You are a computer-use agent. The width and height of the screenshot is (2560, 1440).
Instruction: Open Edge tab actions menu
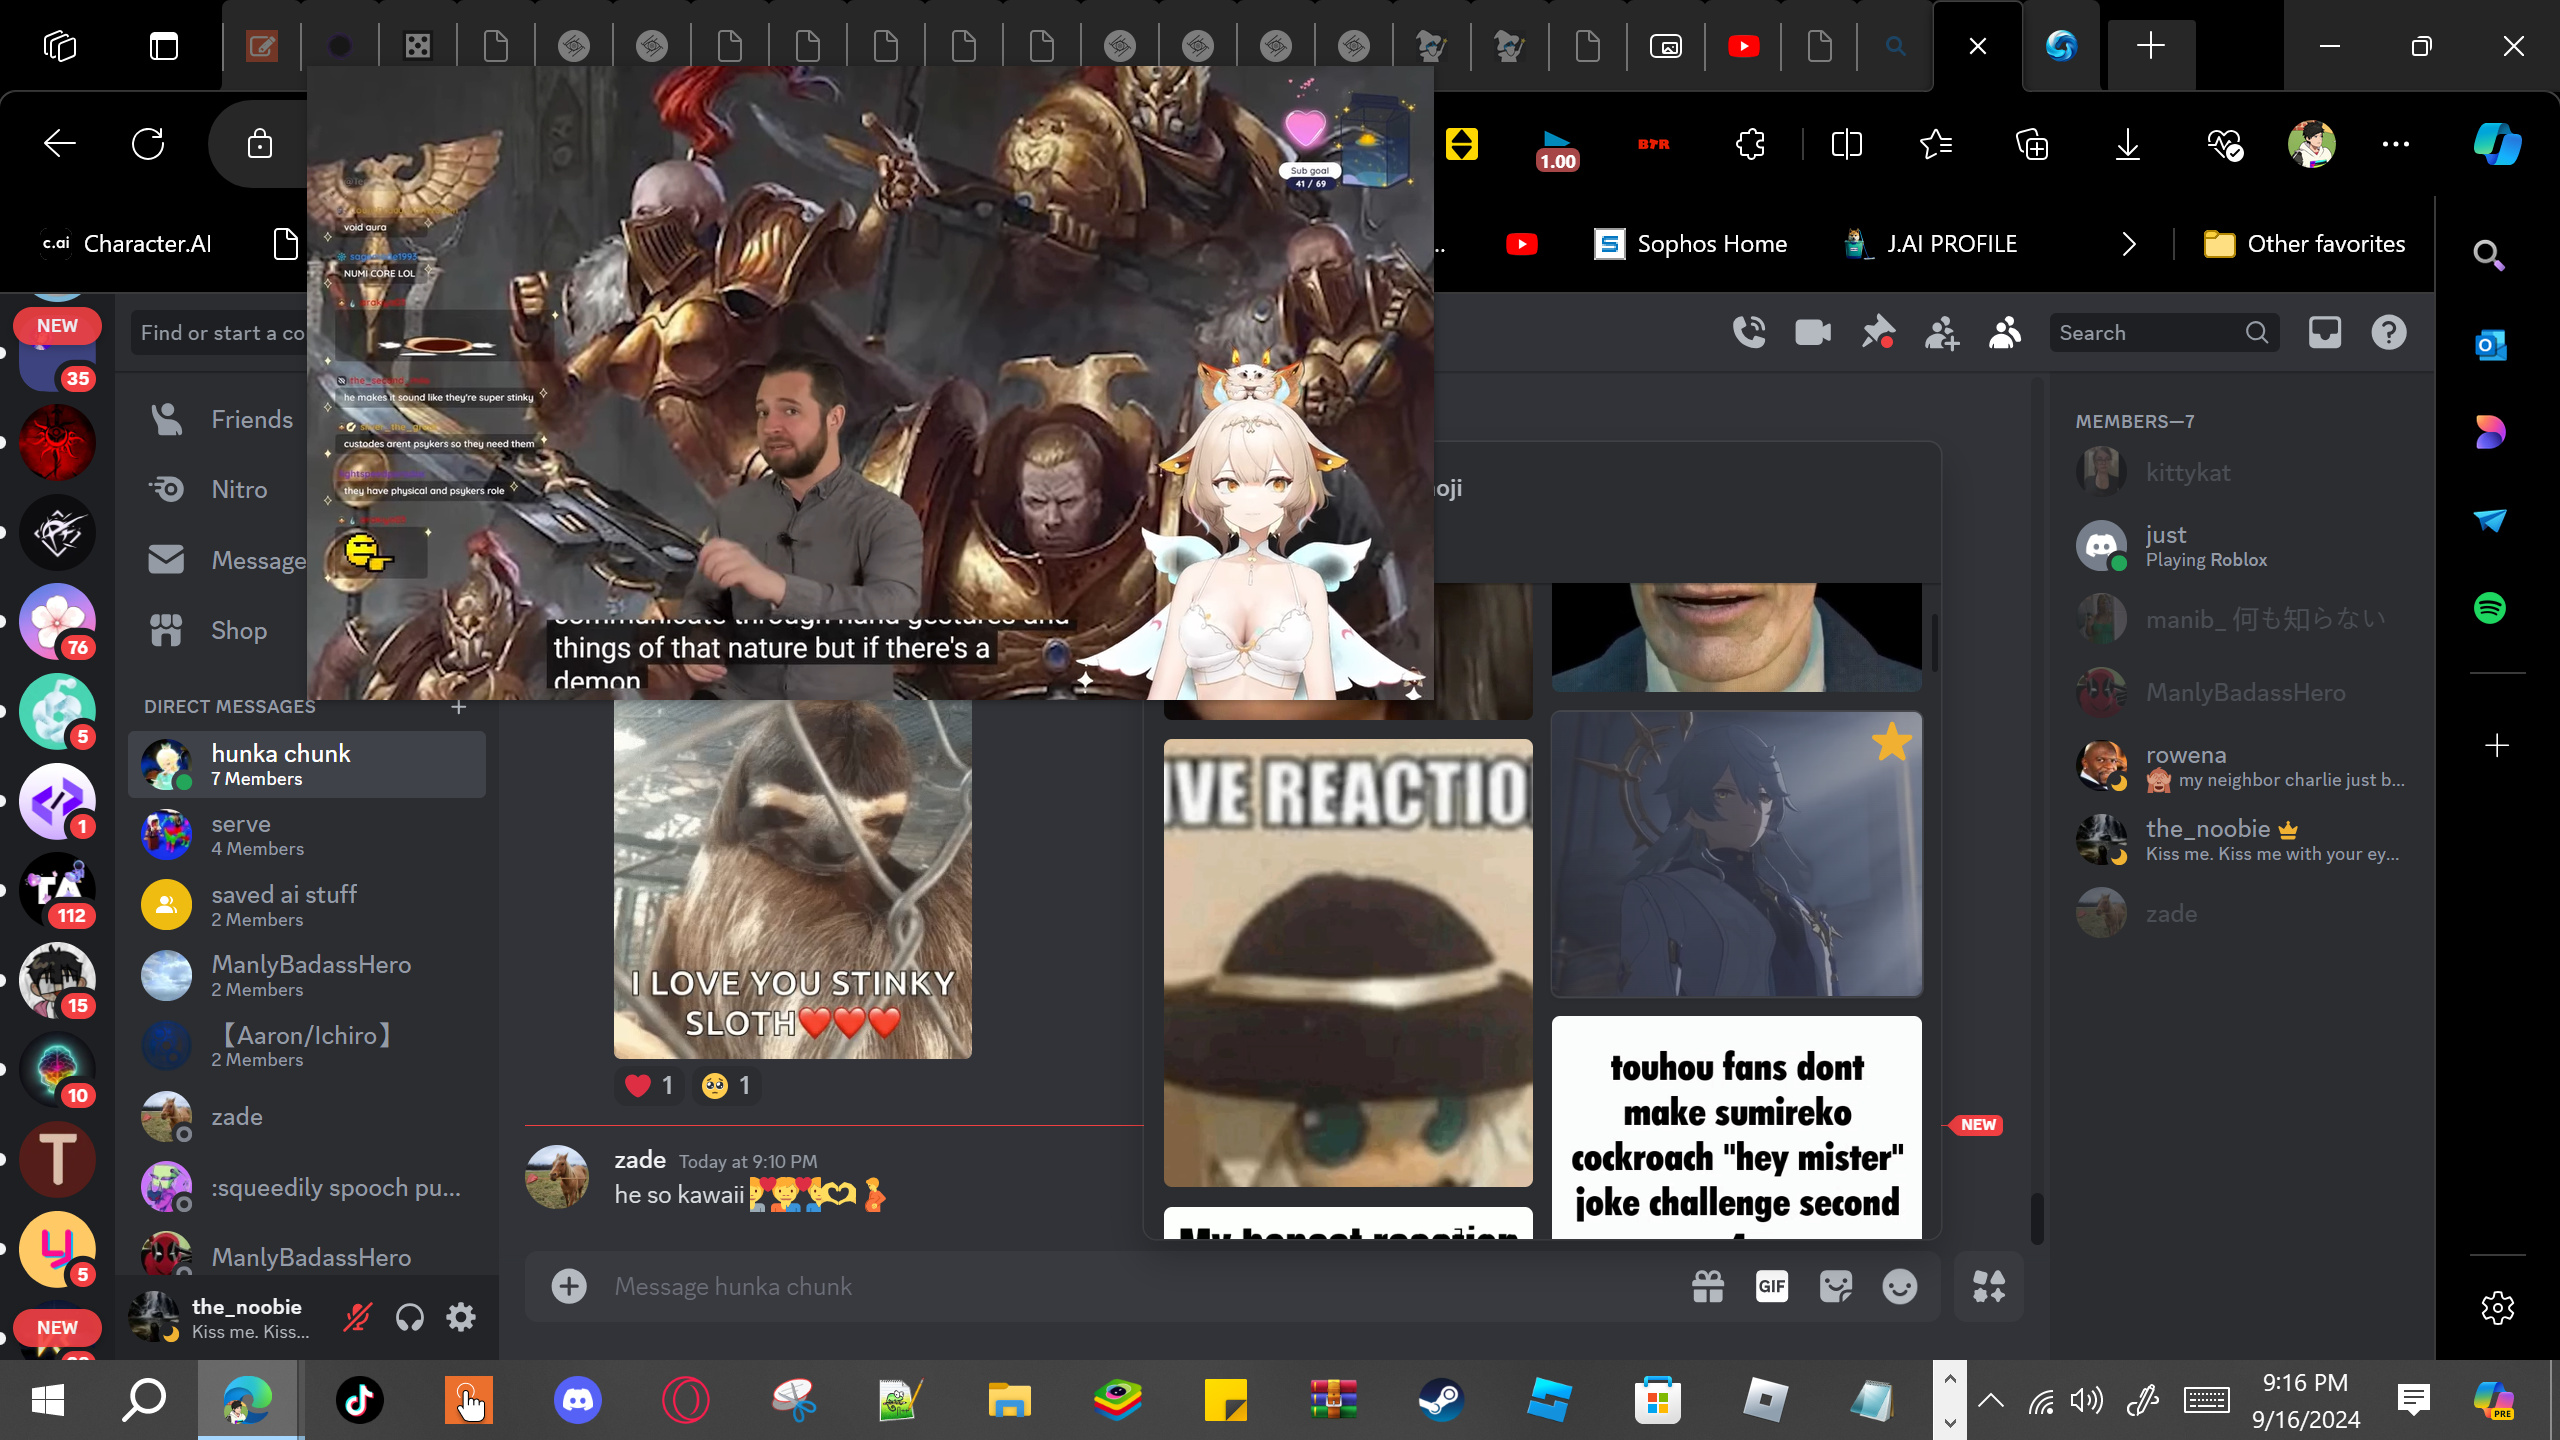[x=164, y=46]
